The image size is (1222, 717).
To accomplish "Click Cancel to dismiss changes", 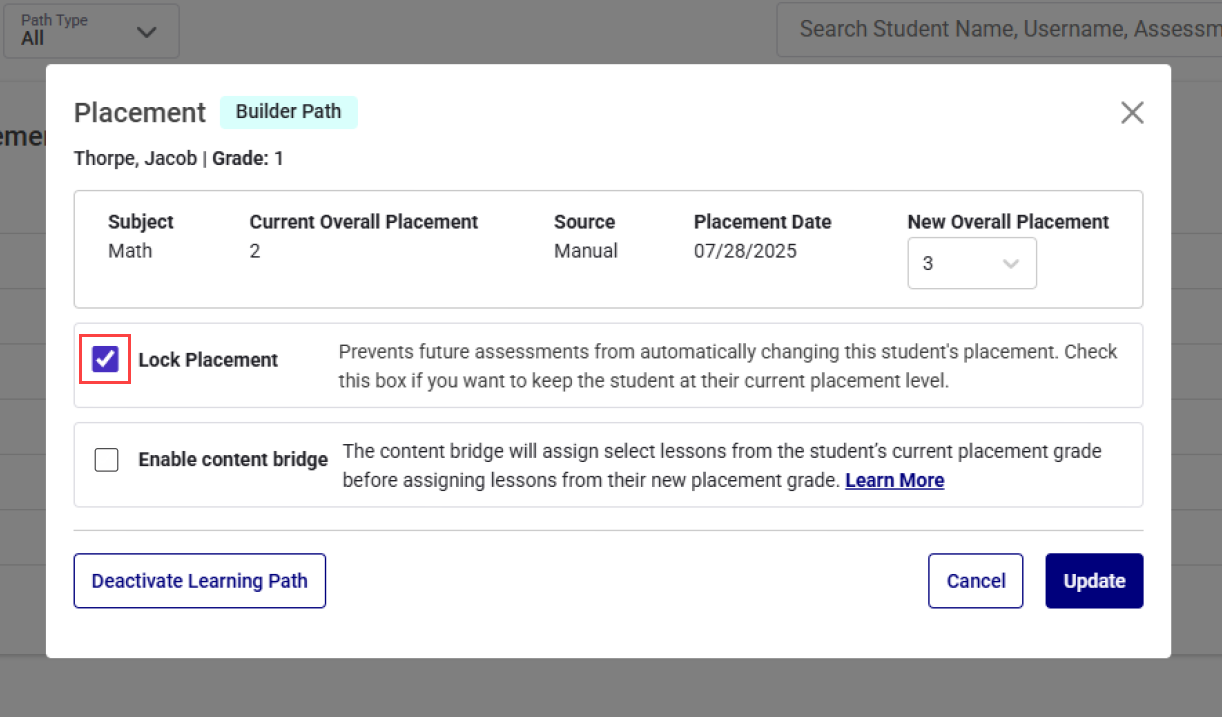I will tap(975, 580).
